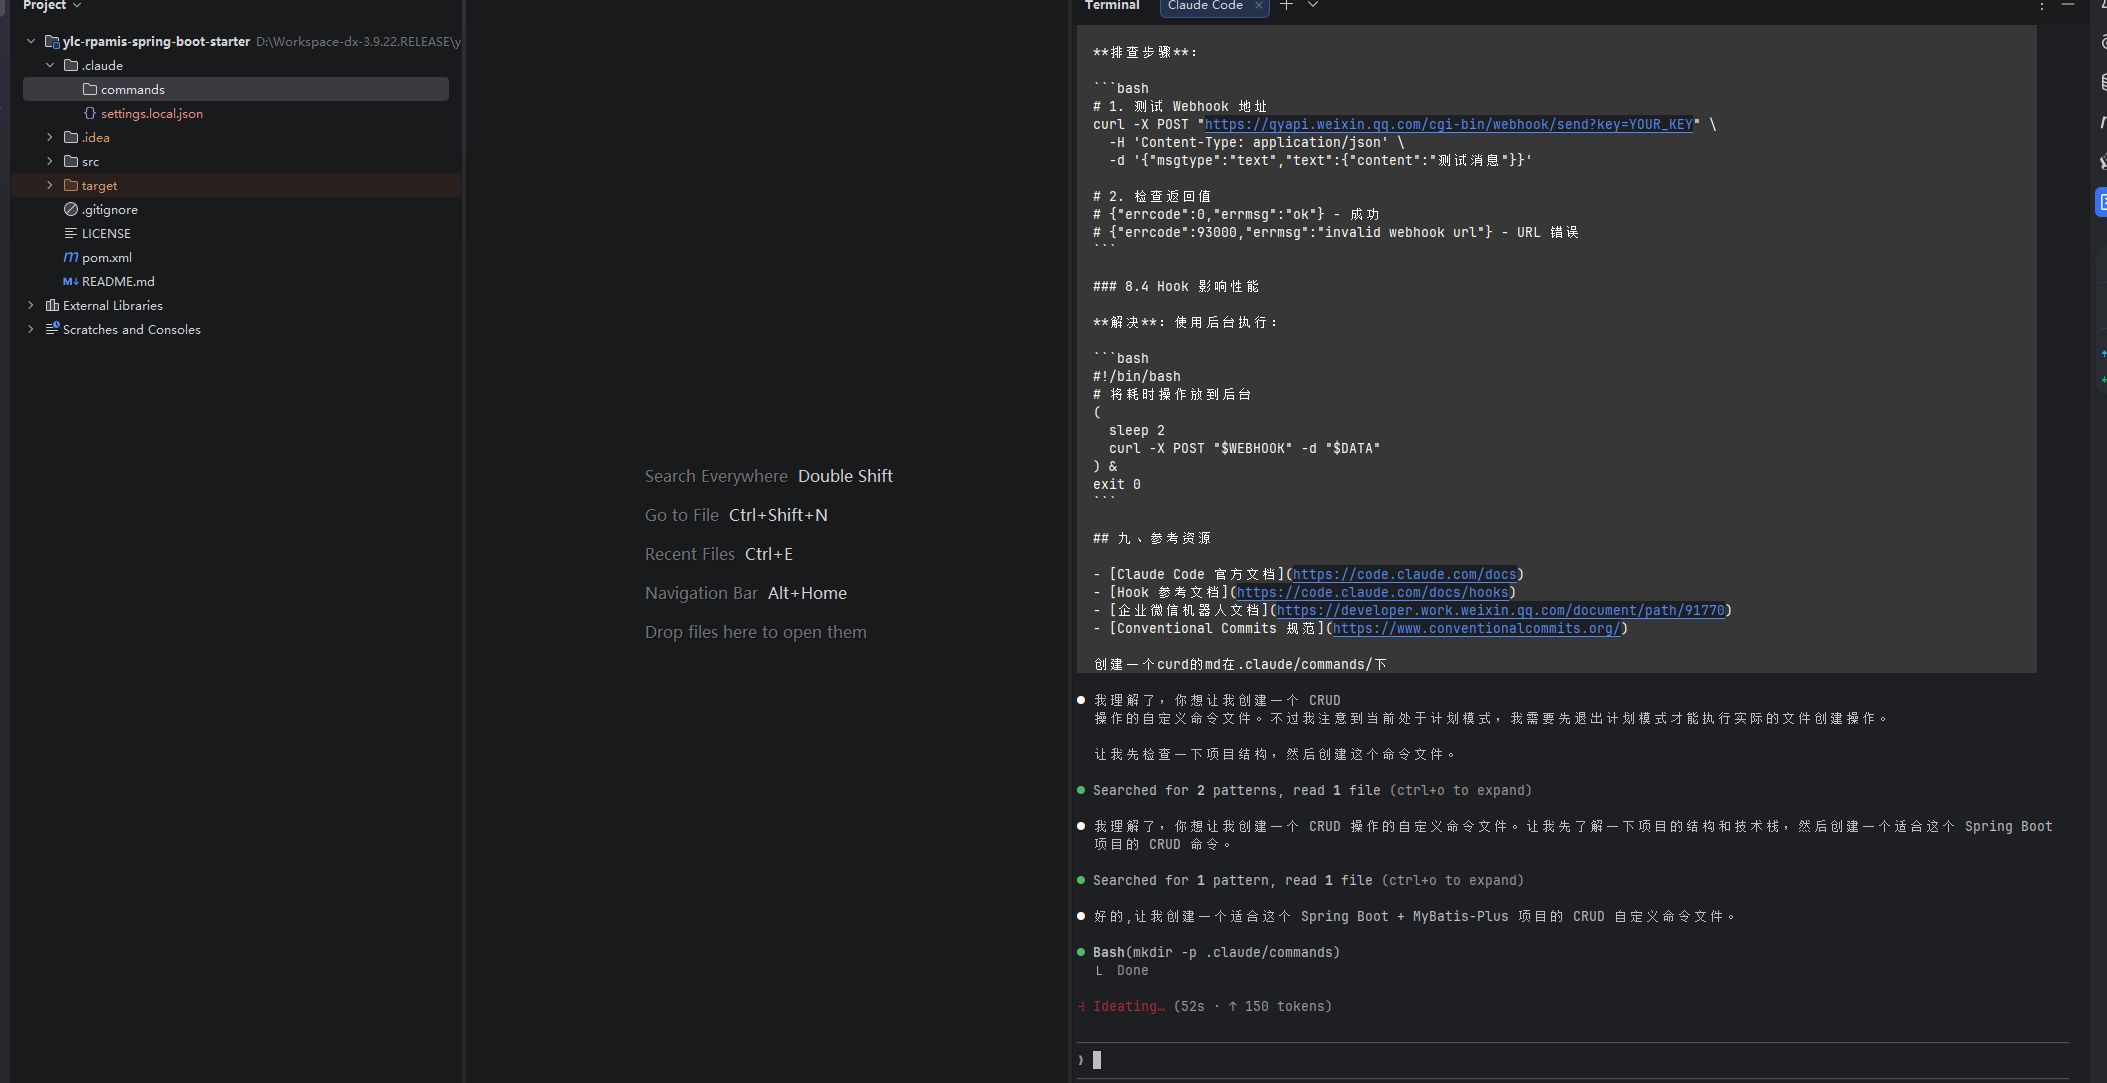
Task: Expand the .idea folder
Action: pyautogui.click(x=50, y=137)
